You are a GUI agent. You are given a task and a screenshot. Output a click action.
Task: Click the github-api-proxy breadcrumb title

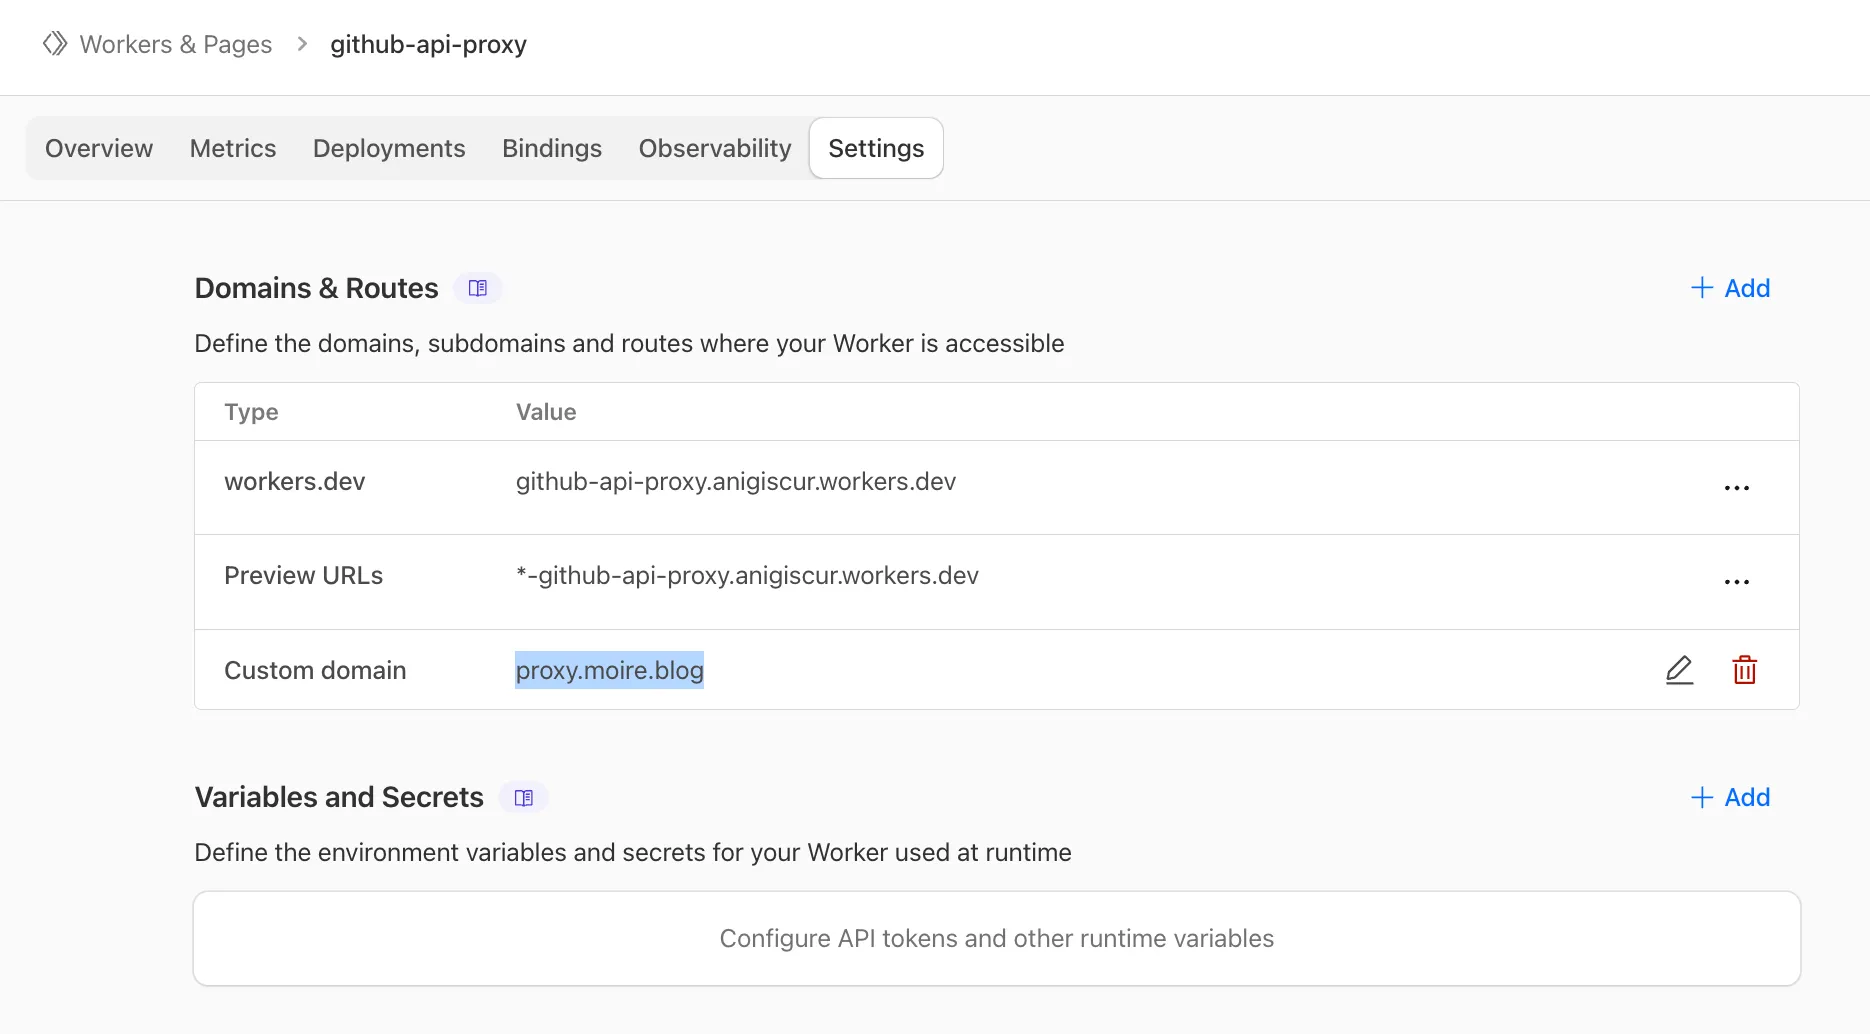point(428,44)
